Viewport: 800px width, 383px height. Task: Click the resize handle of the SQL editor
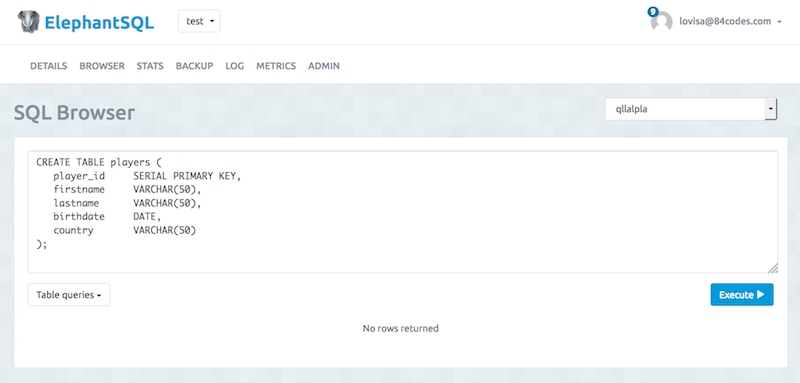(772, 268)
